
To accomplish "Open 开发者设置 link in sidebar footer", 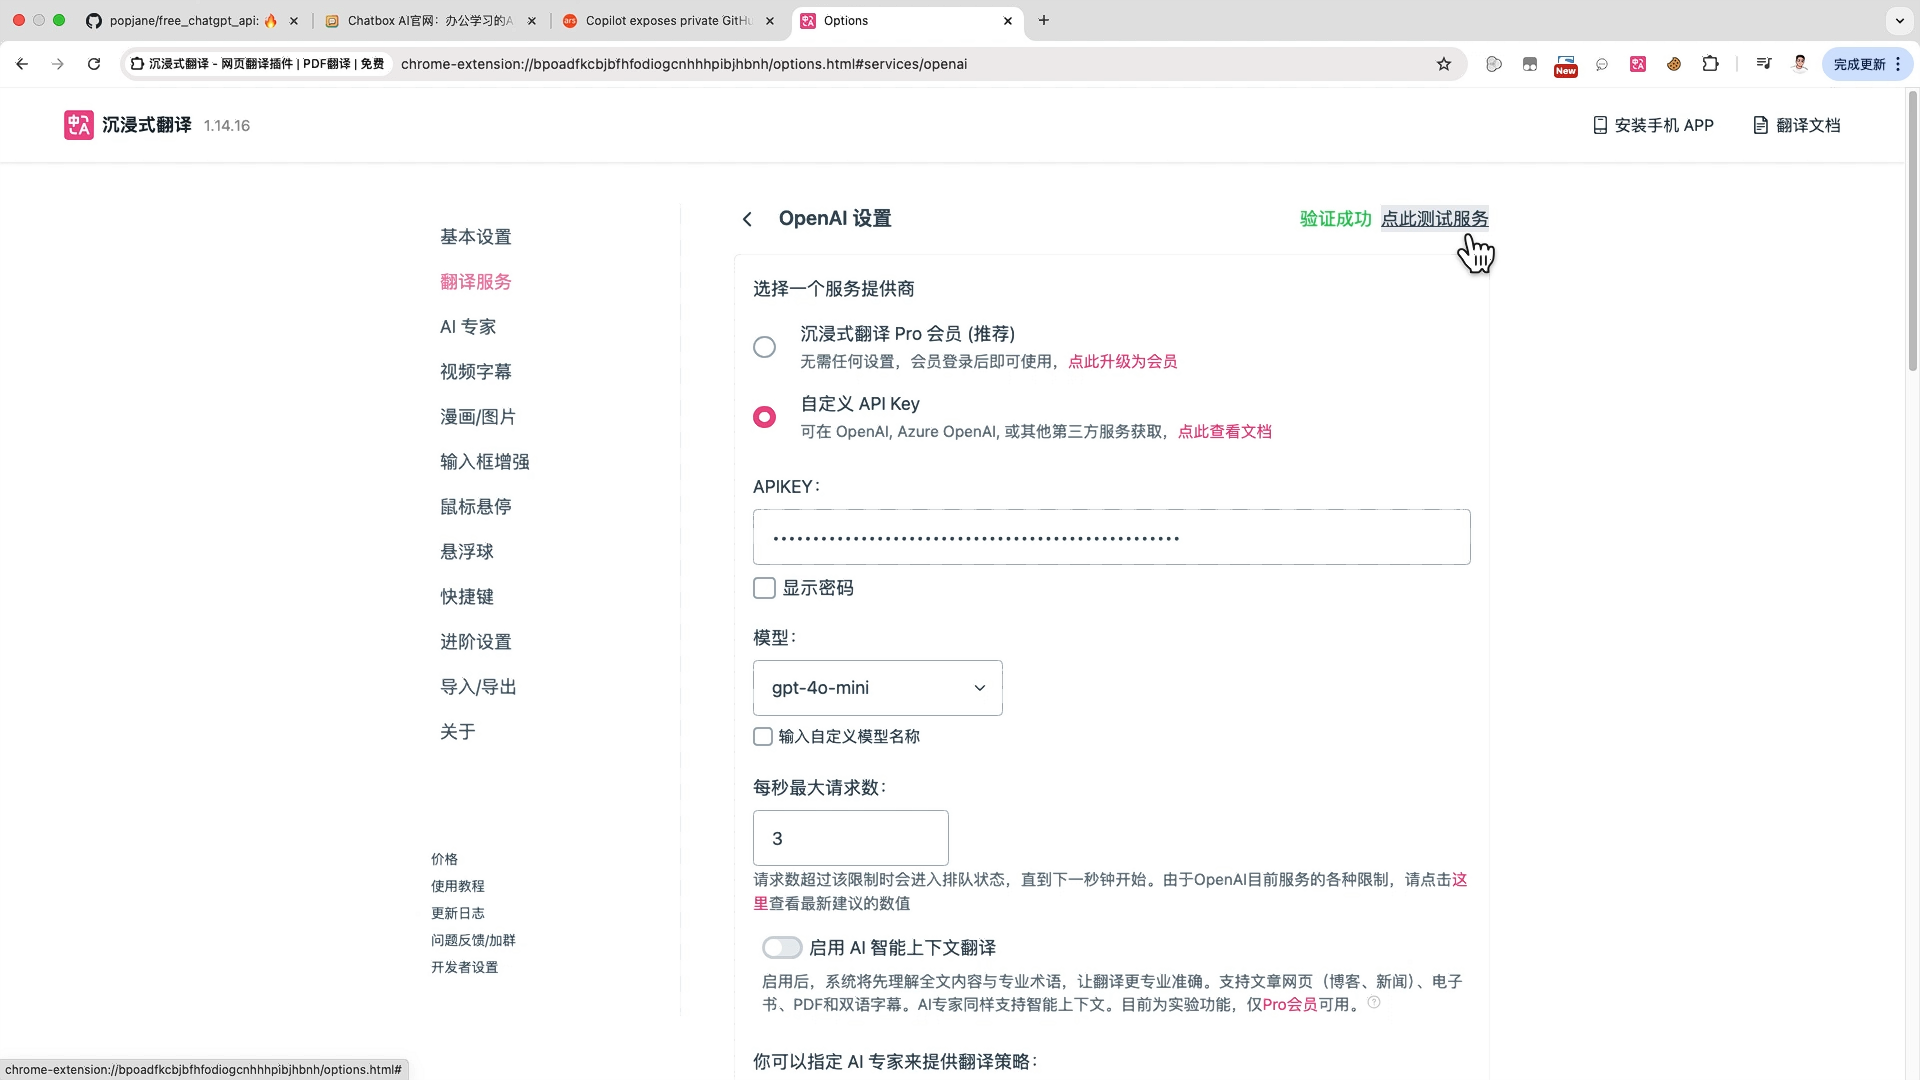I will click(464, 967).
